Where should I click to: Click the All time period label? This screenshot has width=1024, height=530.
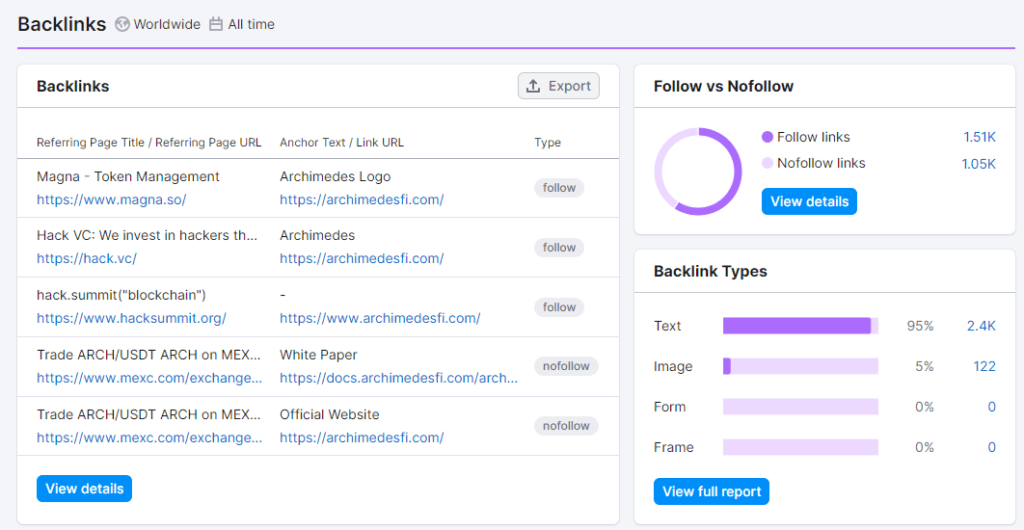click(251, 24)
